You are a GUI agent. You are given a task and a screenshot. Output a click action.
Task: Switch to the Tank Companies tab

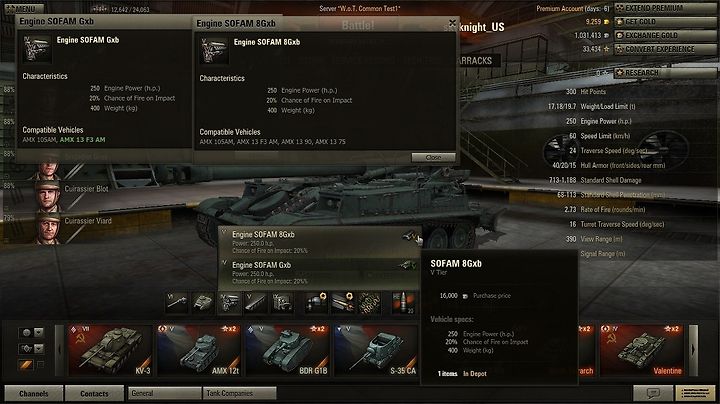[239, 393]
